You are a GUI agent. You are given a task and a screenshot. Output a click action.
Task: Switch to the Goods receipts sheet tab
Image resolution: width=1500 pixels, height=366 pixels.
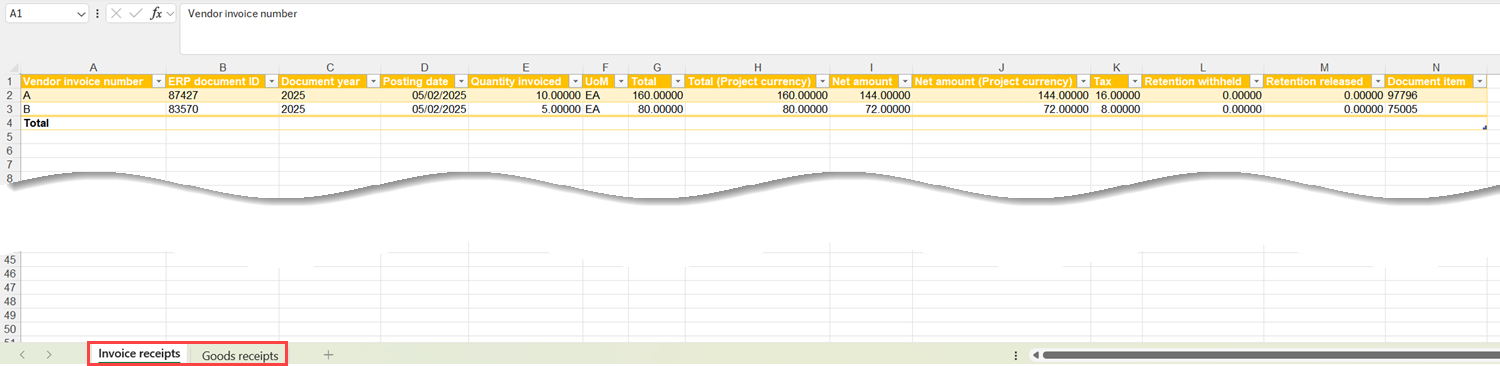pyautogui.click(x=240, y=355)
